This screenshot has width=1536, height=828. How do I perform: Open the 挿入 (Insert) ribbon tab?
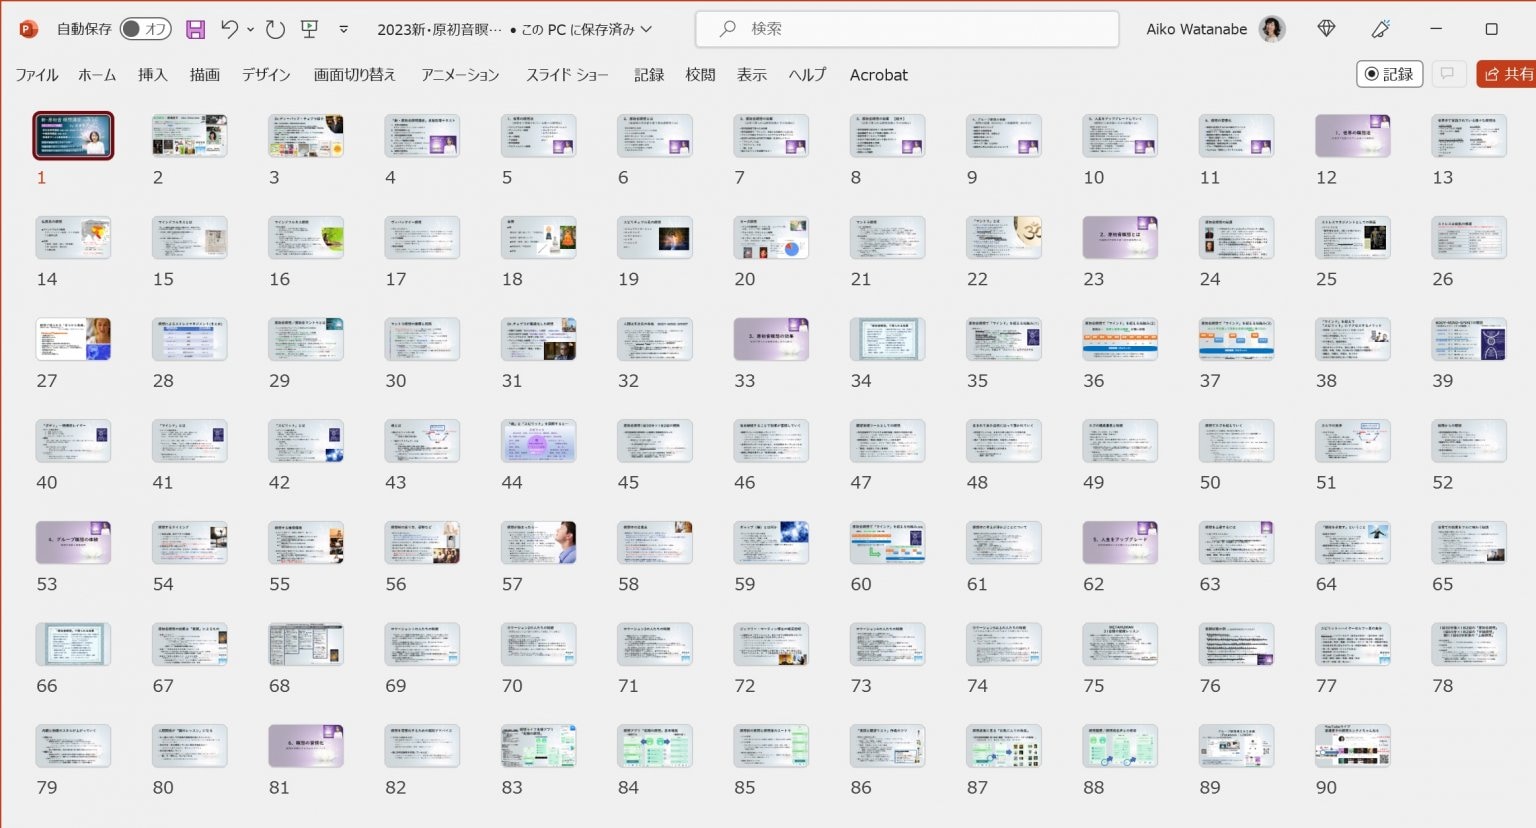pos(152,75)
